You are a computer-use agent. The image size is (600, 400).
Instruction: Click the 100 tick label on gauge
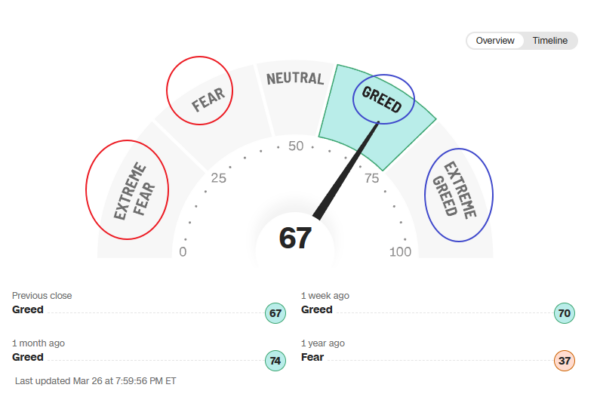(400, 252)
